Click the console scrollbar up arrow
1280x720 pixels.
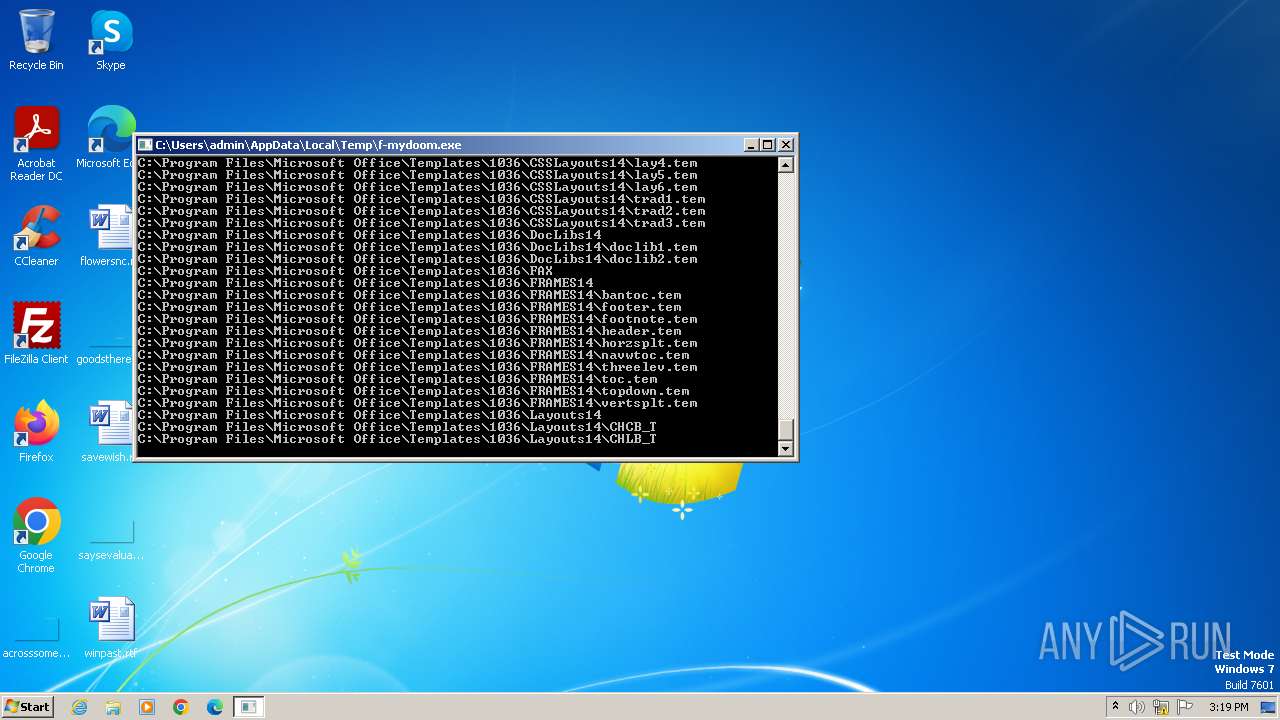pyautogui.click(x=785, y=165)
